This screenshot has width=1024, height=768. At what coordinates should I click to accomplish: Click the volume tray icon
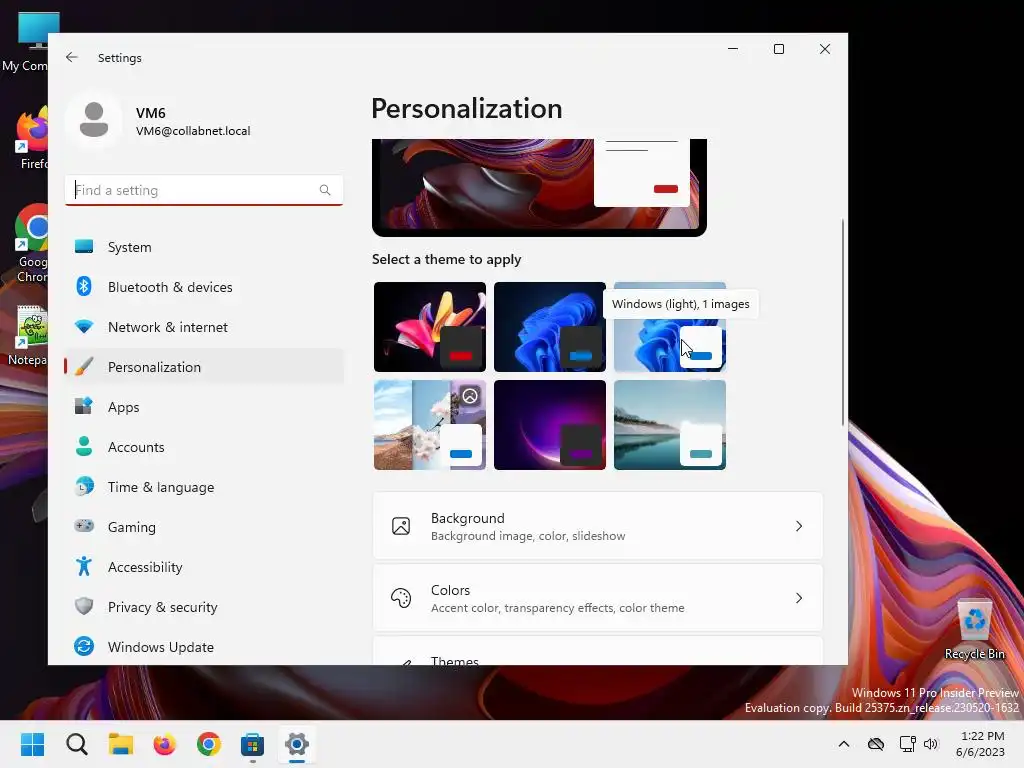[x=931, y=744]
